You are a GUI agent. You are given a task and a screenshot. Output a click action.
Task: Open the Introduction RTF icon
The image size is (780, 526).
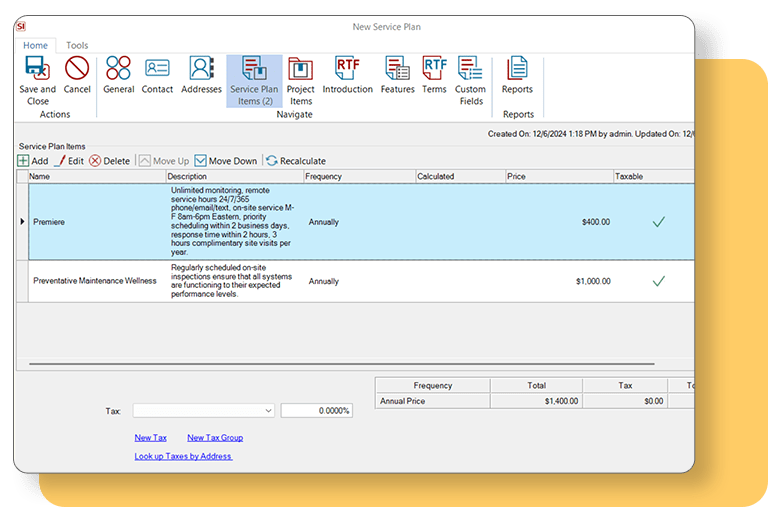click(x=347, y=68)
